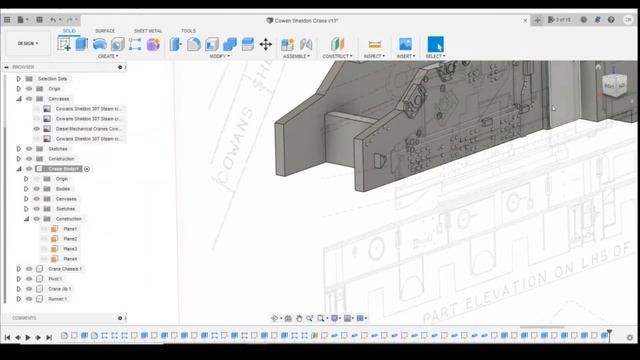Screen dimensions: 640x360
Task: Click the job status '3 of 10' button
Action: 559,20
